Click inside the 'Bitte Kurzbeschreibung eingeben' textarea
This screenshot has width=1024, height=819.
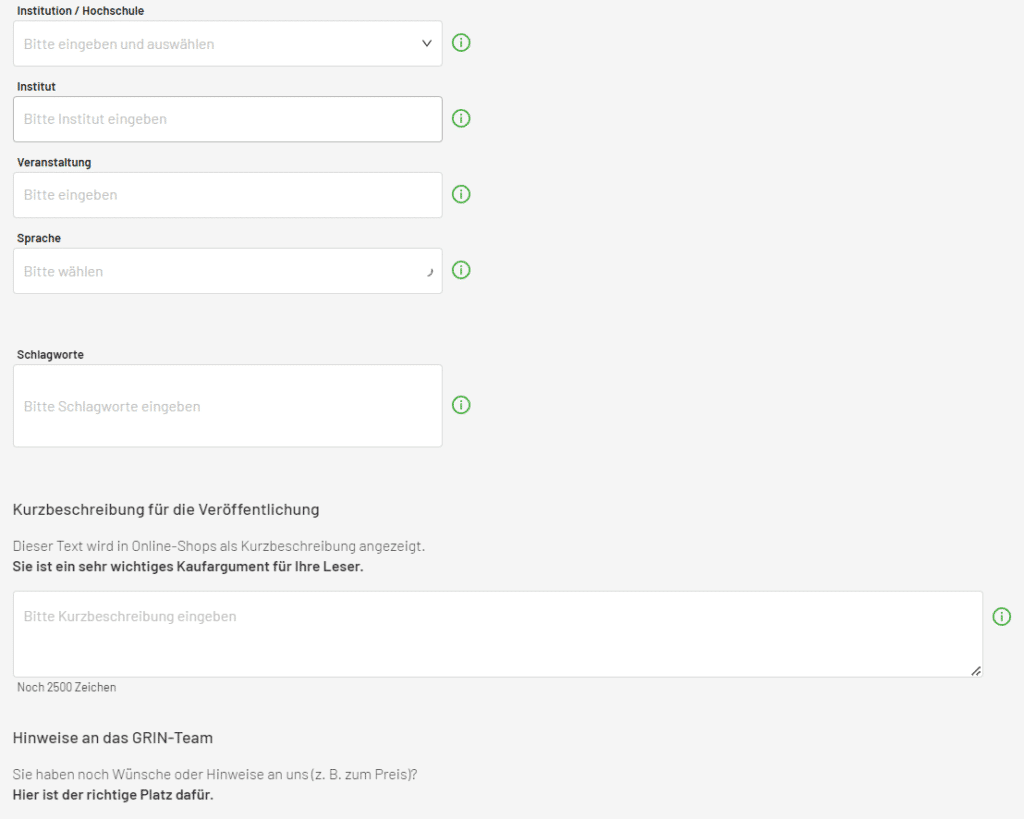pyautogui.click(x=497, y=634)
